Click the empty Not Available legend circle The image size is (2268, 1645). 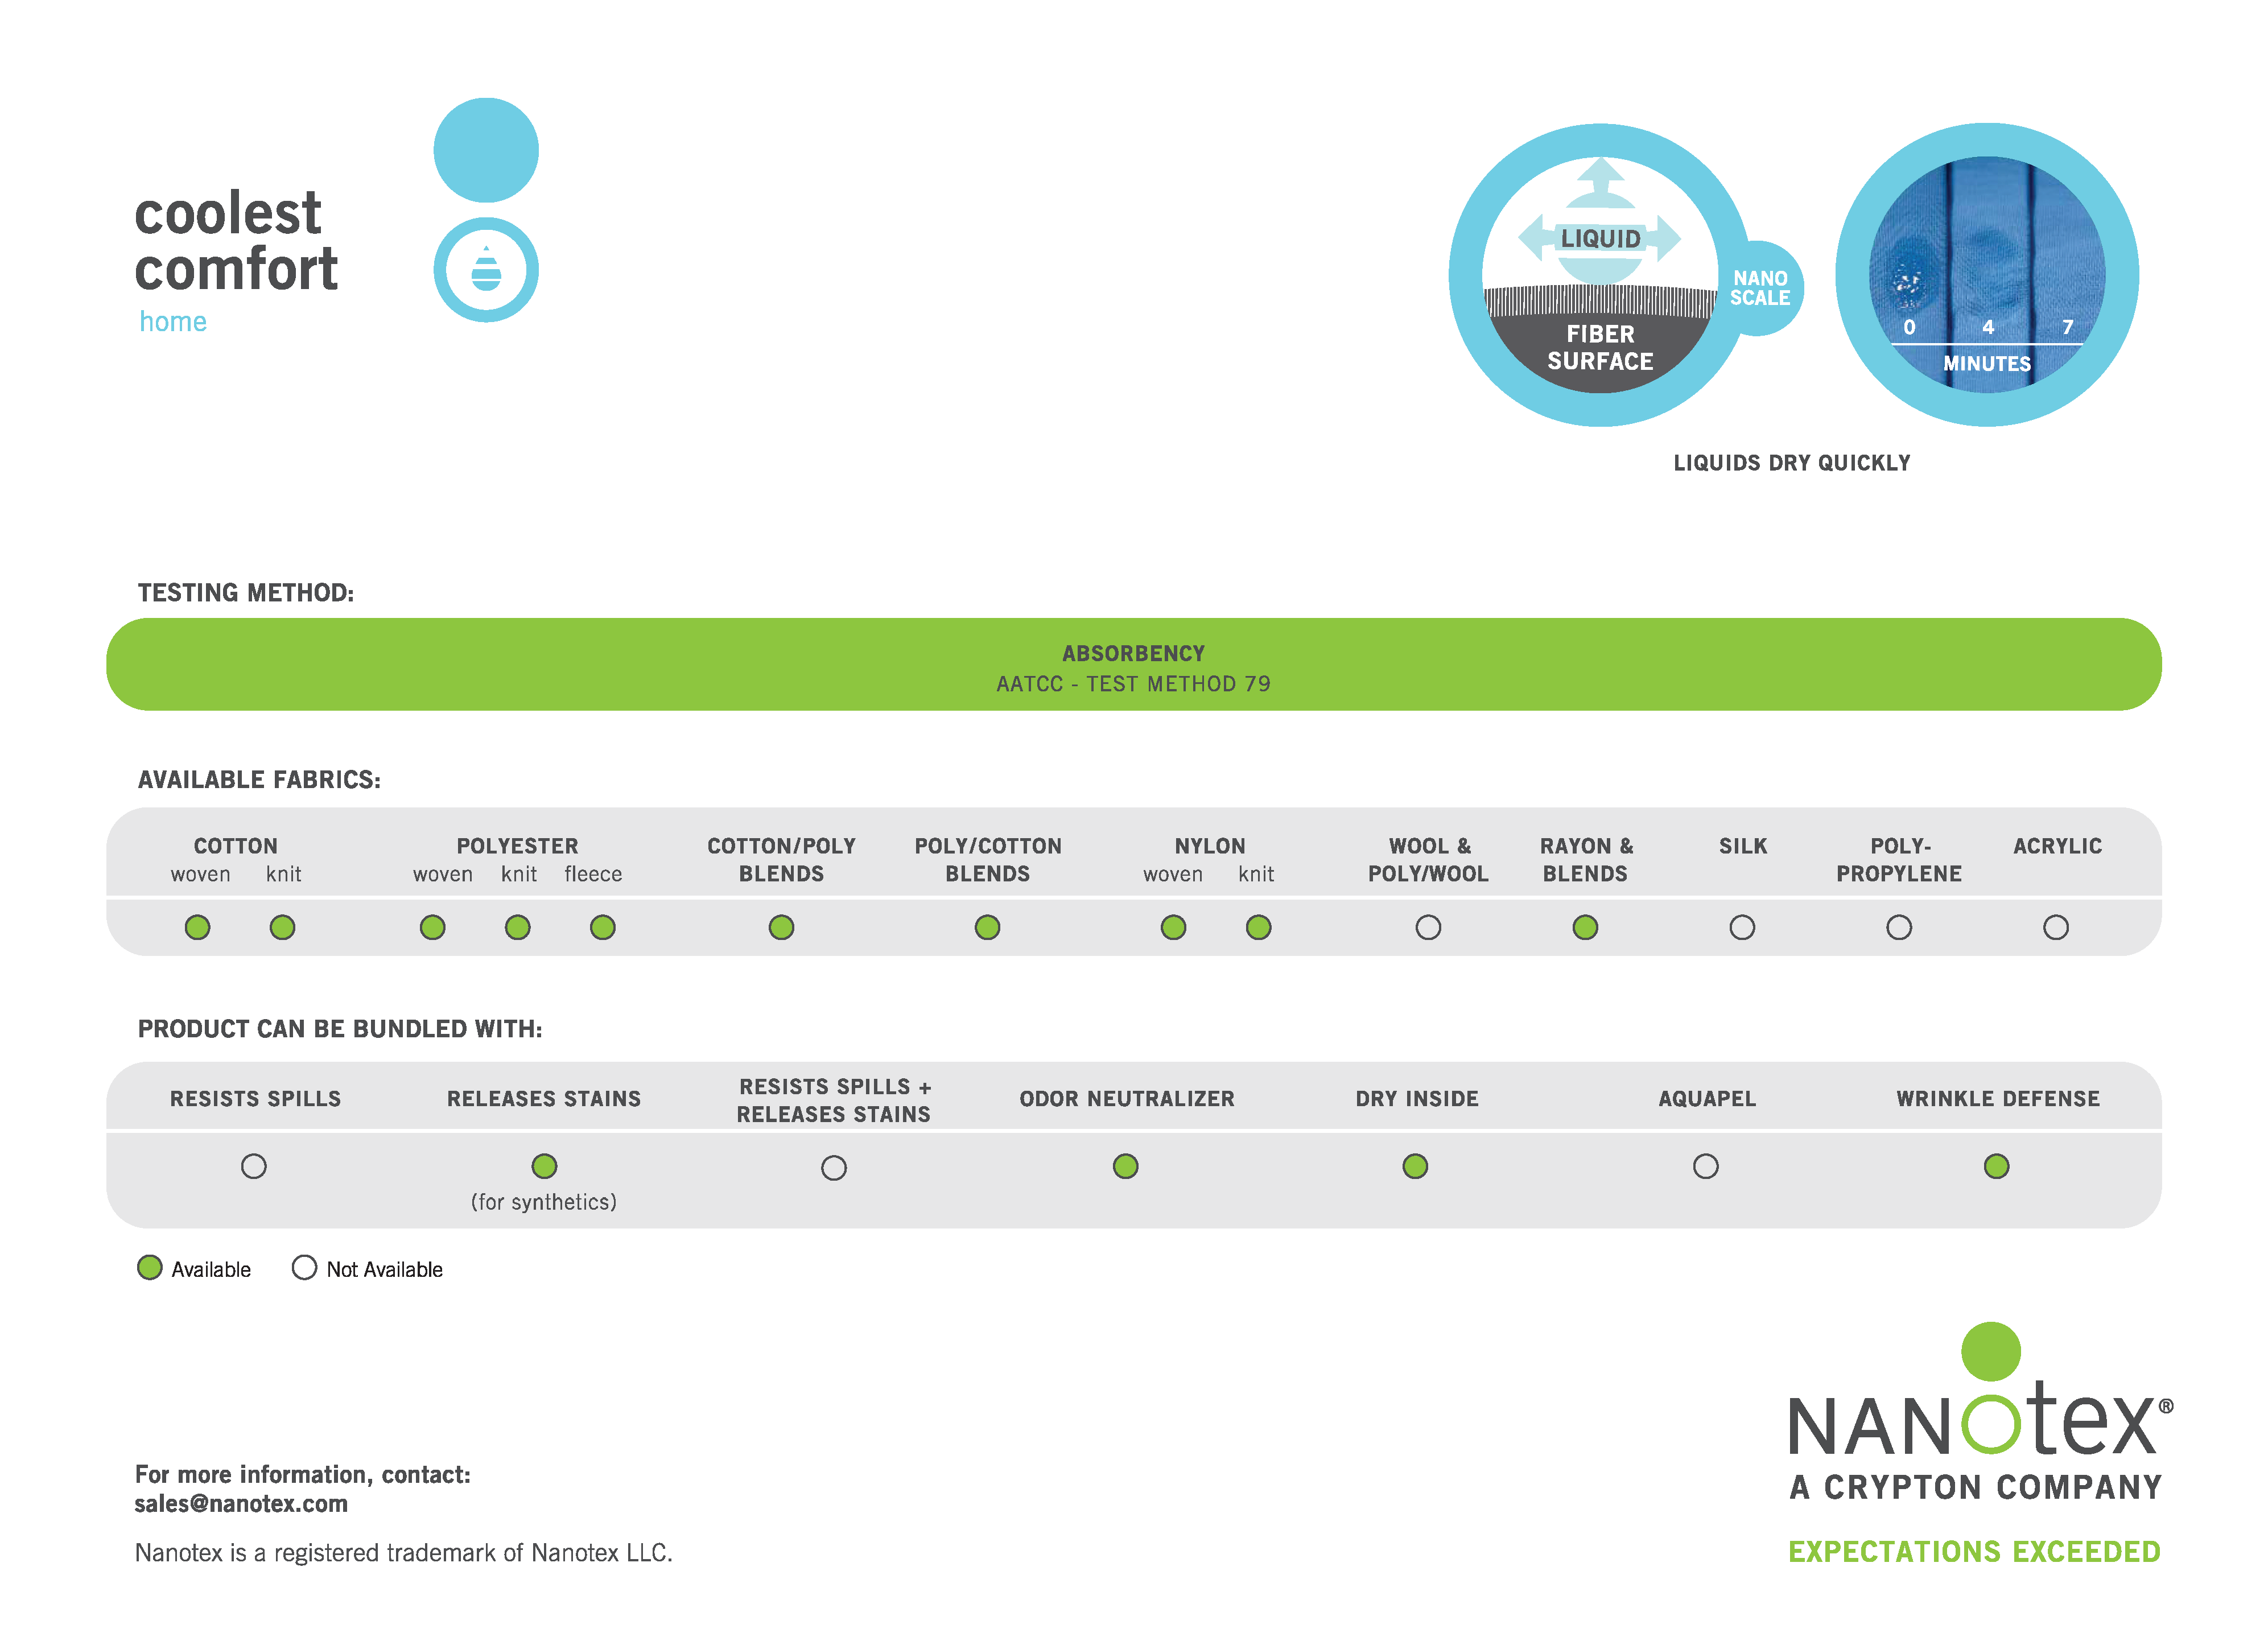(304, 1268)
